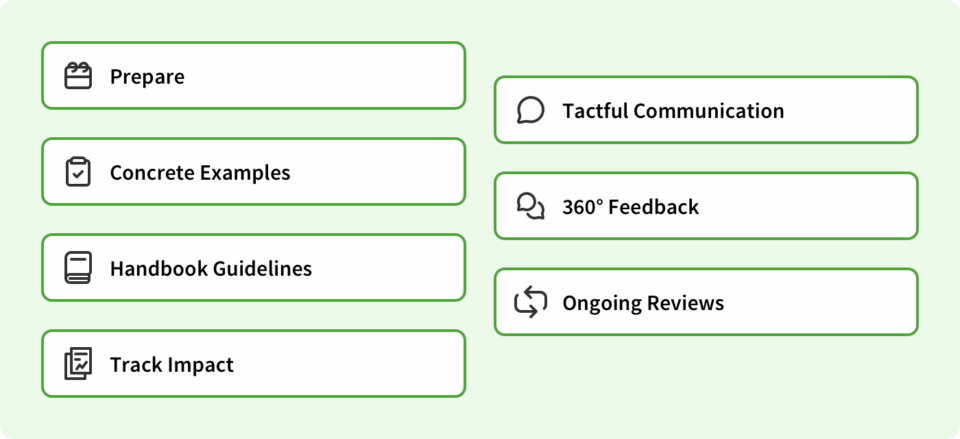Open the "Track Impact" label
The image size is (960, 439).
tap(171, 364)
